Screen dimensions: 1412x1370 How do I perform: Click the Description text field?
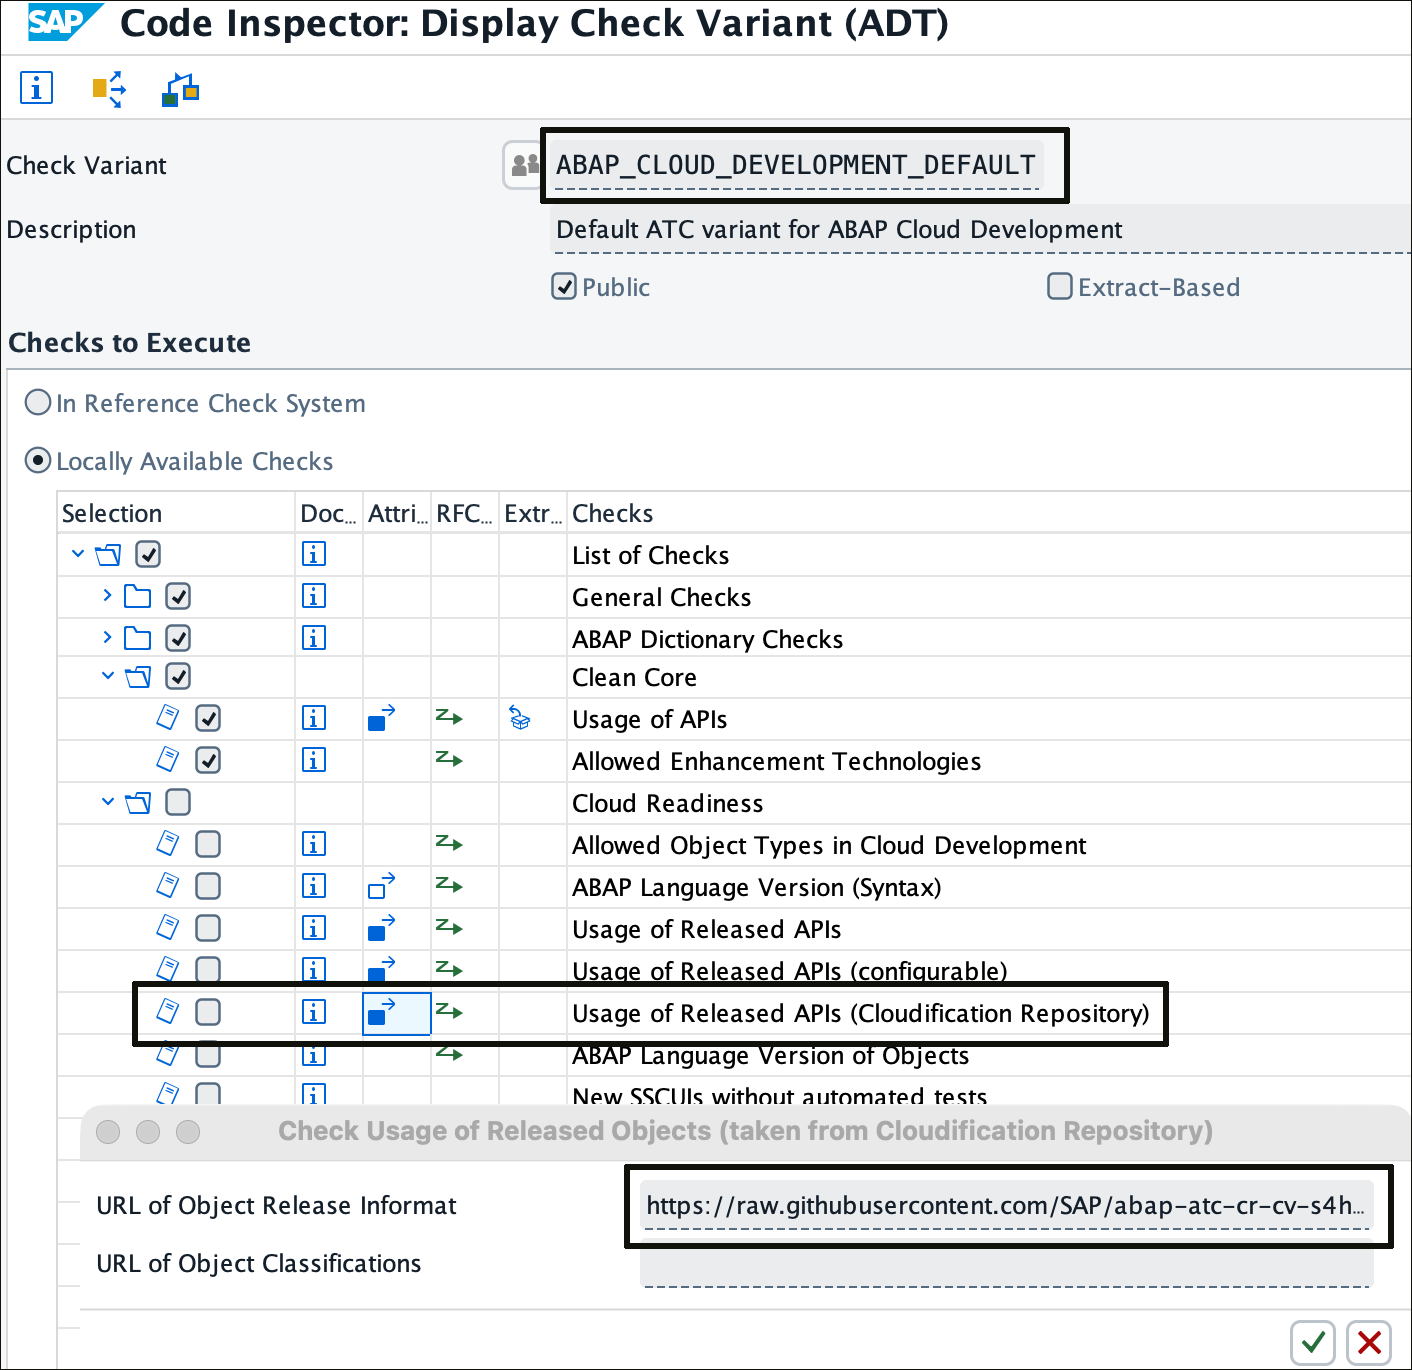980,230
